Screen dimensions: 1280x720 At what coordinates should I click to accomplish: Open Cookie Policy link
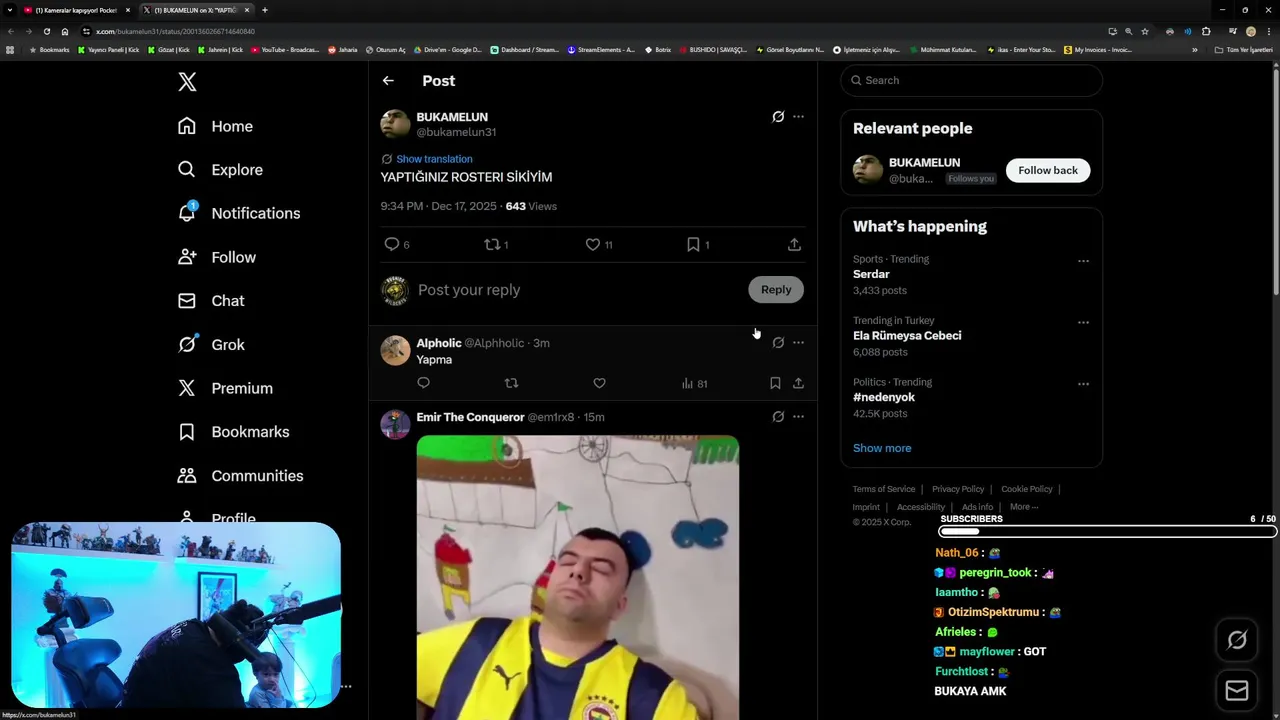1027,489
